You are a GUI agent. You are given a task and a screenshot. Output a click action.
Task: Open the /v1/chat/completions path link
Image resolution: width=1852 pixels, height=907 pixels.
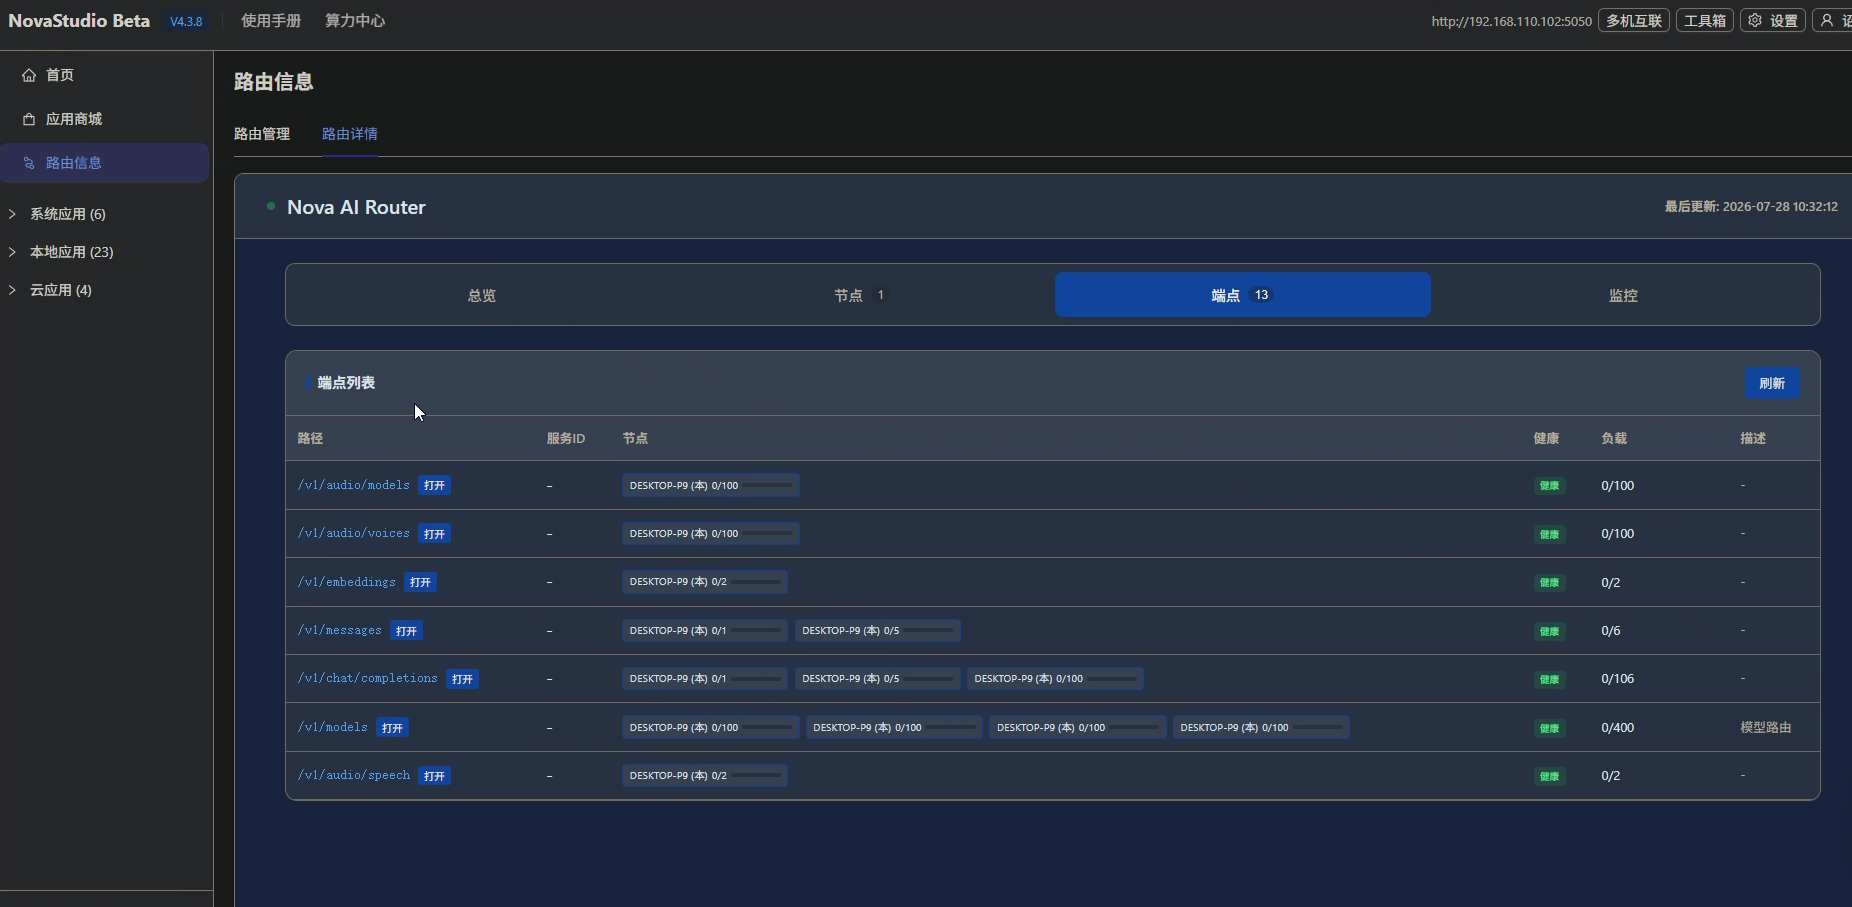pyautogui.click(x=368, y=678)
